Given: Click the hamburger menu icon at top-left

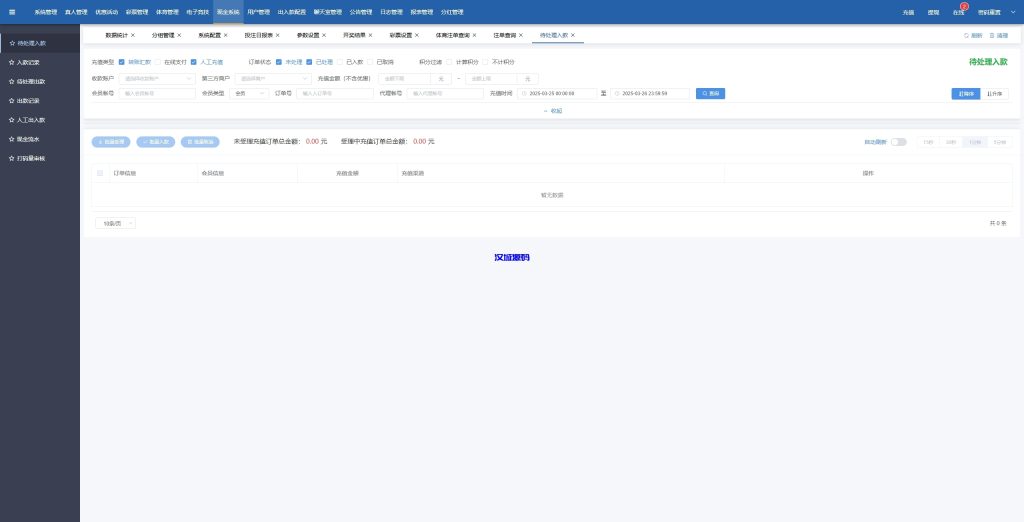Looking at the screenshot, I should click(12, 12).
